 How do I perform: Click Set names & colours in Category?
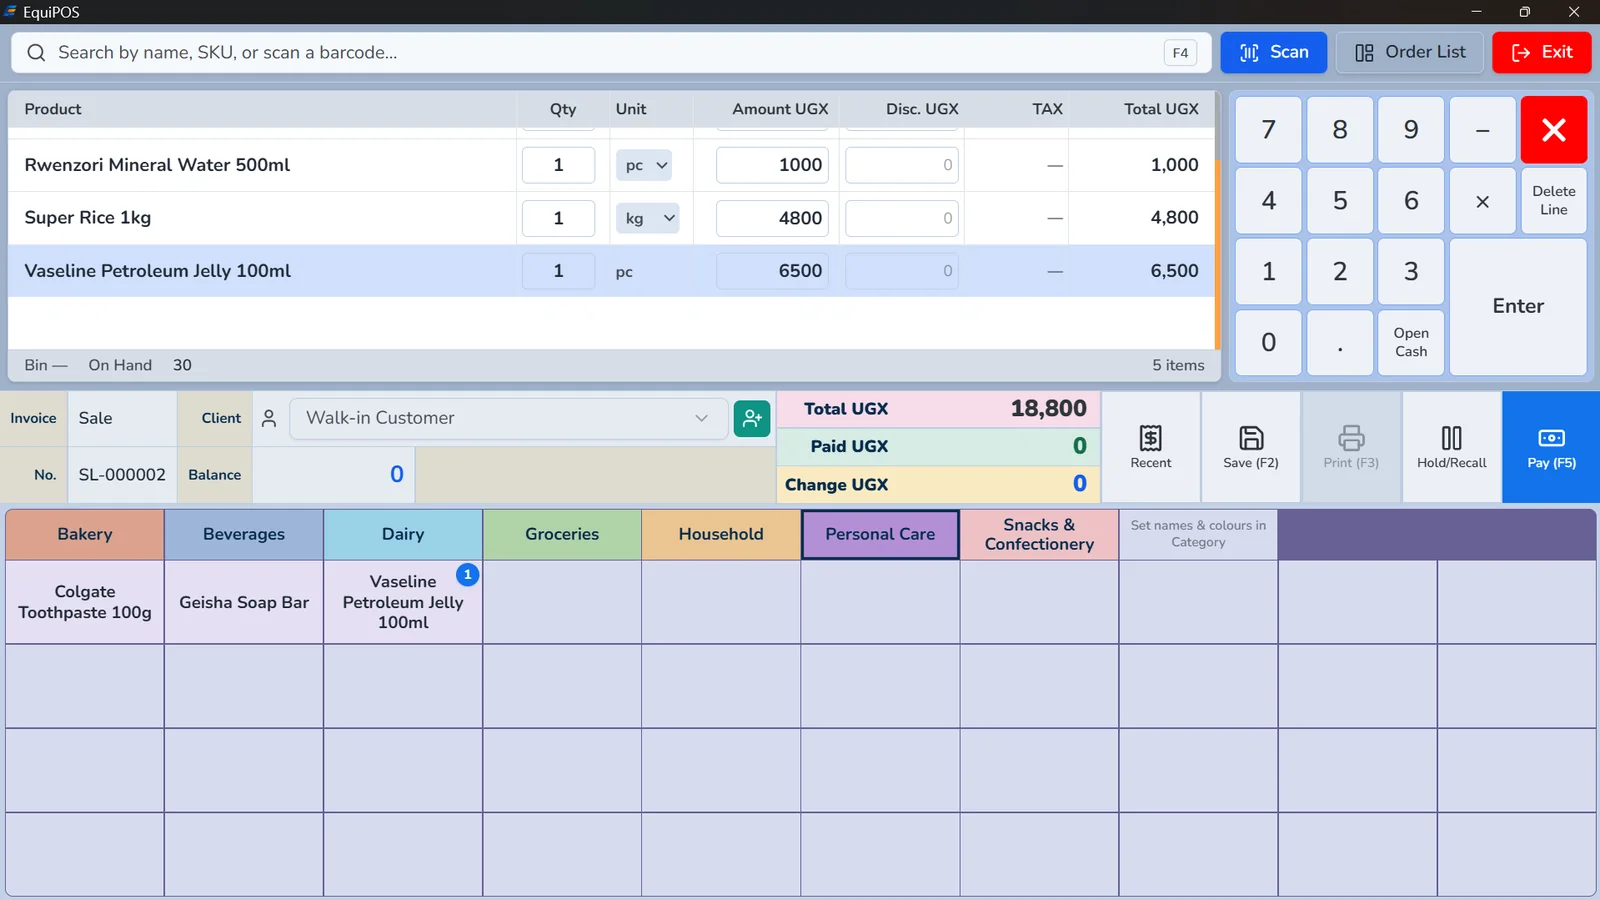[1198, 534]
